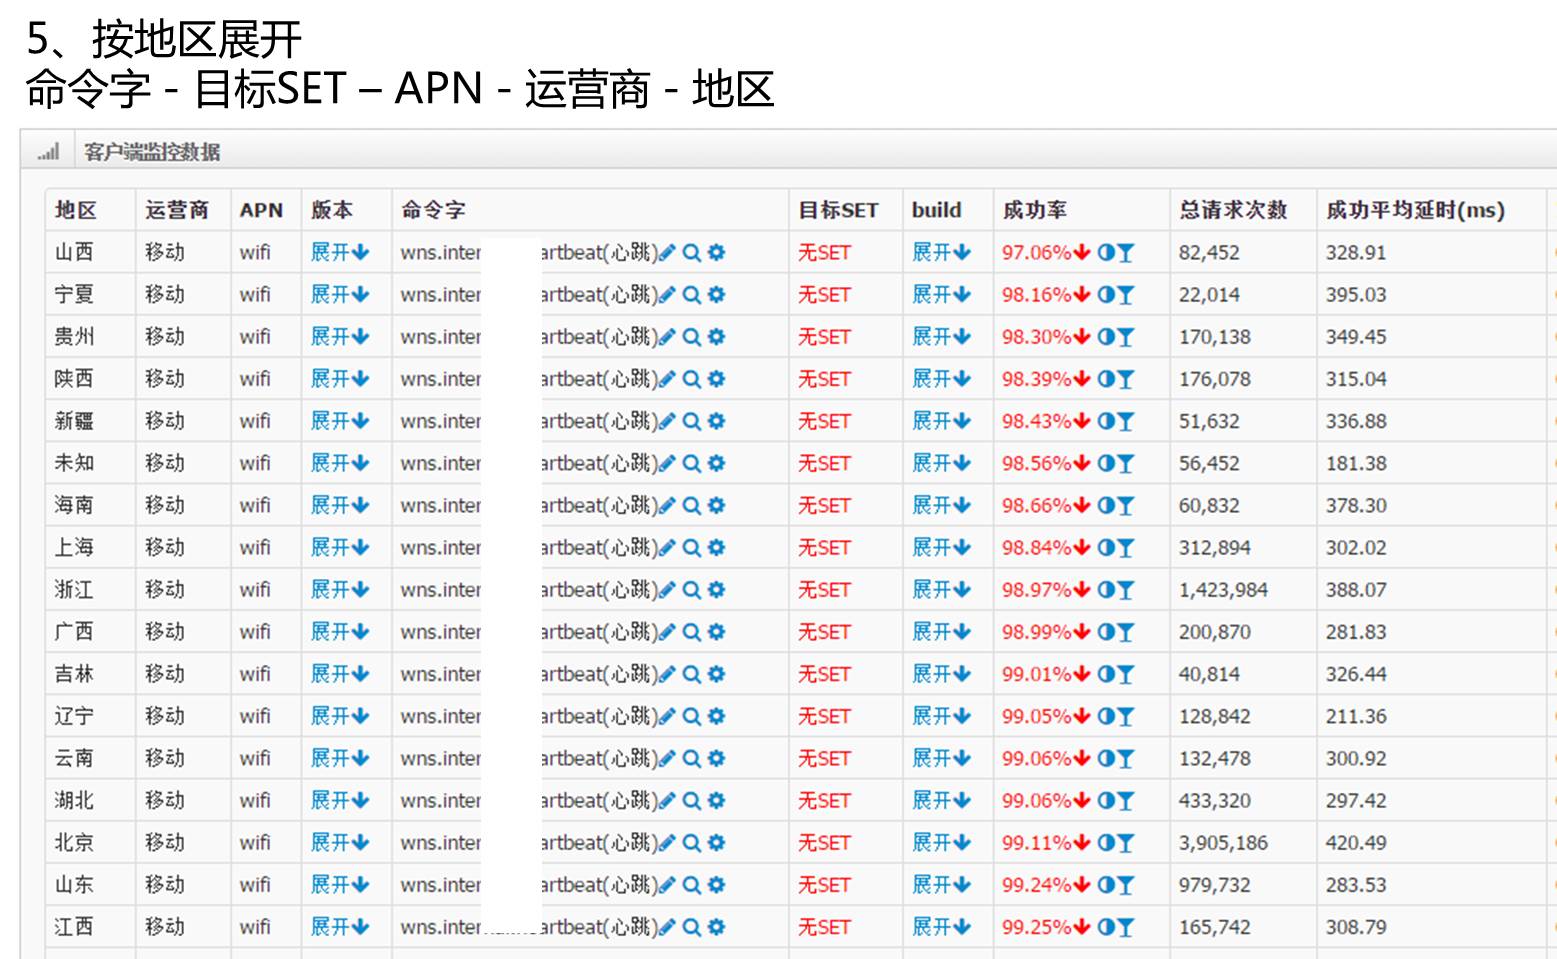Expand build for the 山西 row
The image size is (1557, 959).
(941, 252)
